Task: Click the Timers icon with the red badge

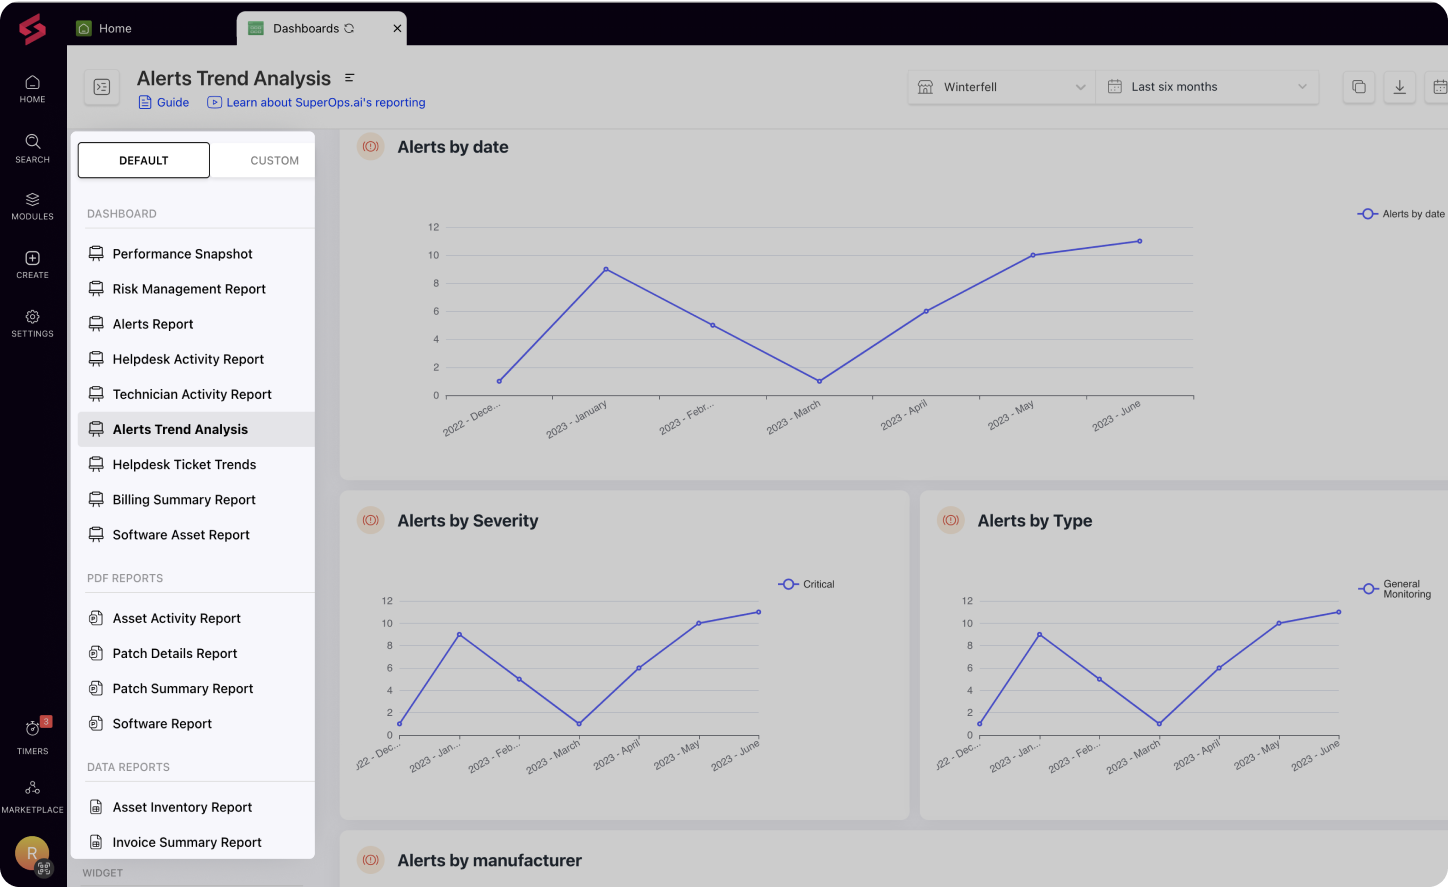Action: click(32, 735)
